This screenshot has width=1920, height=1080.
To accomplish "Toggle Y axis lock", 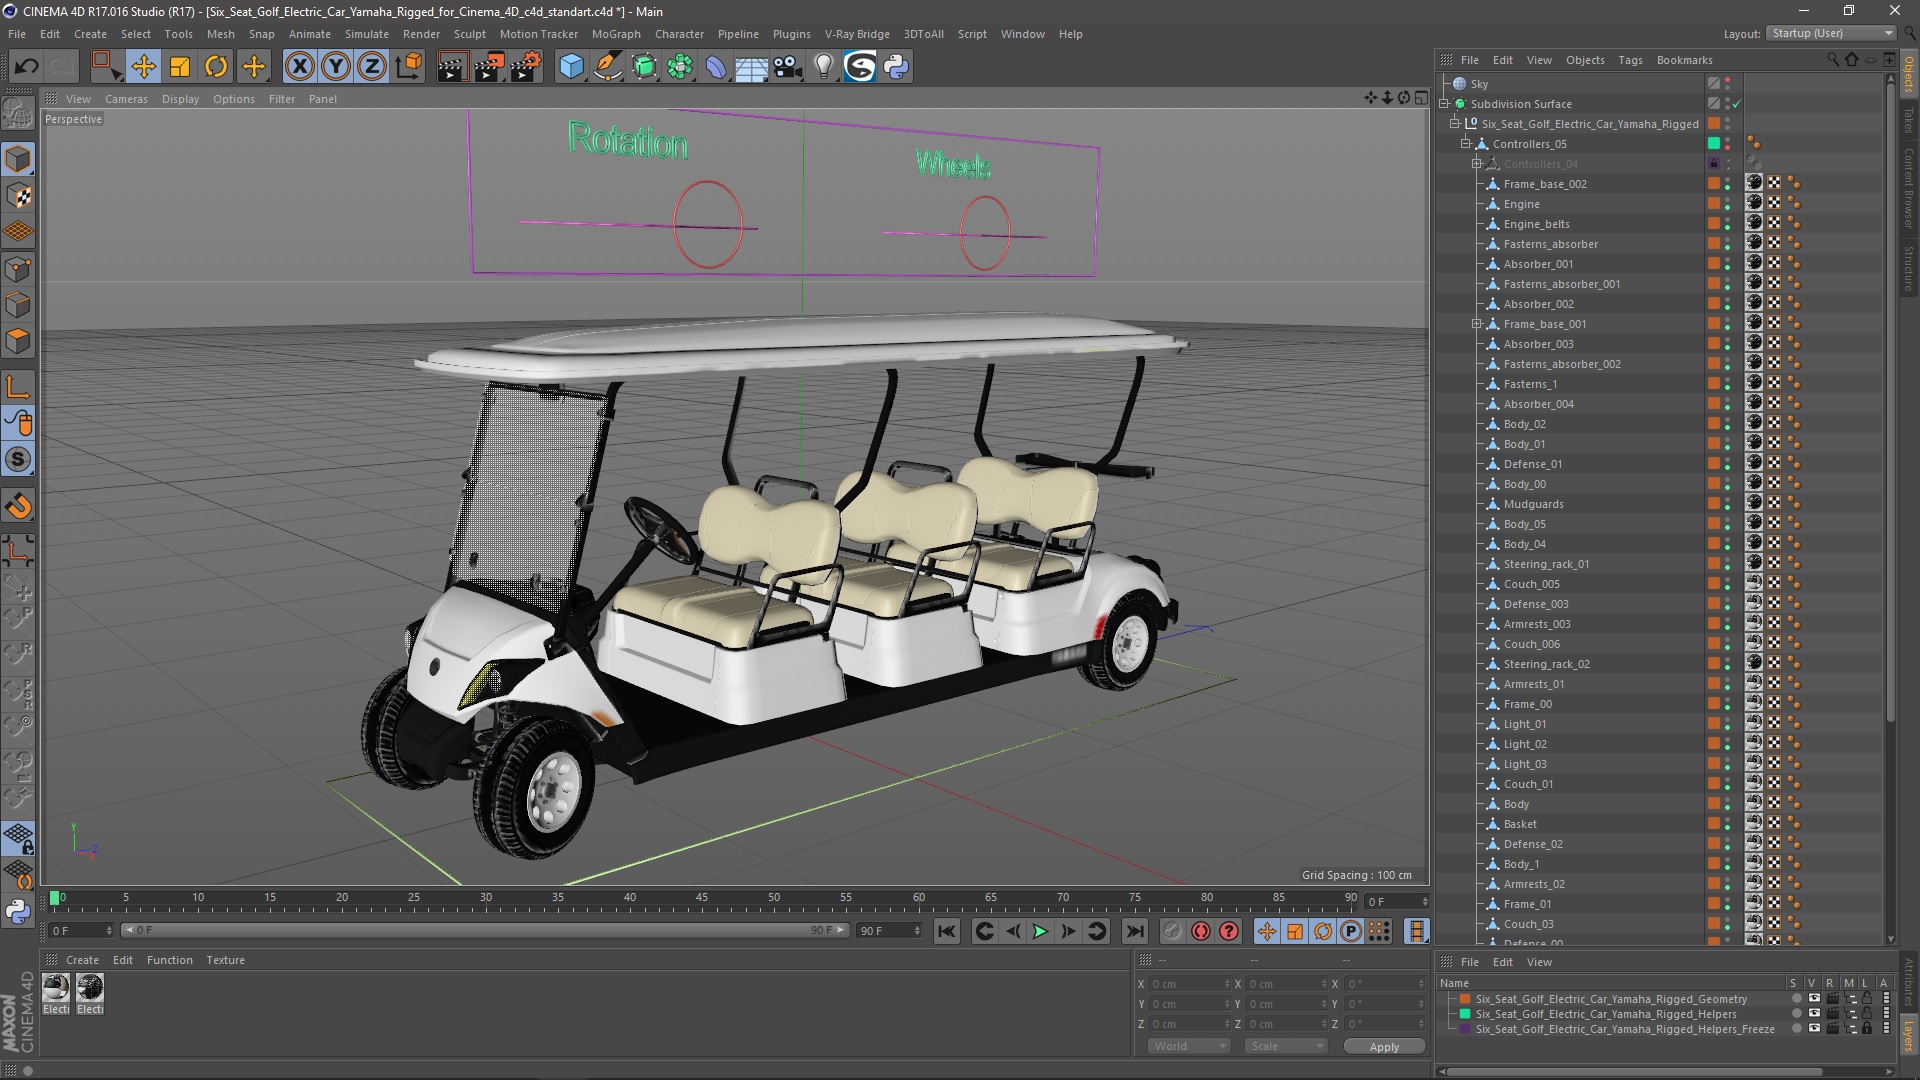I will (x=336, y=67).
